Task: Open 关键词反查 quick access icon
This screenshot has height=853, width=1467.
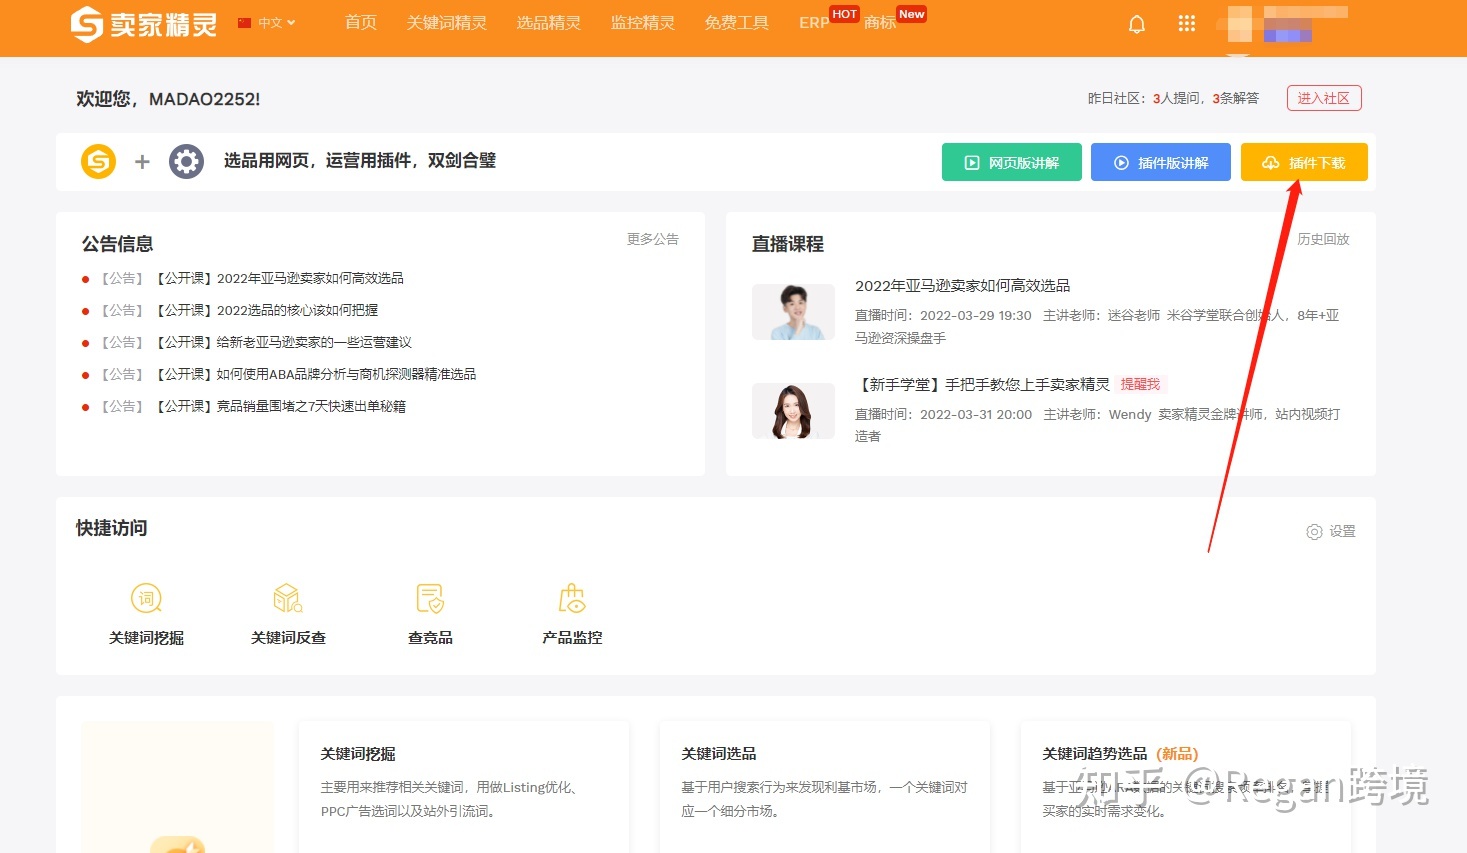Action: [288, 599]
